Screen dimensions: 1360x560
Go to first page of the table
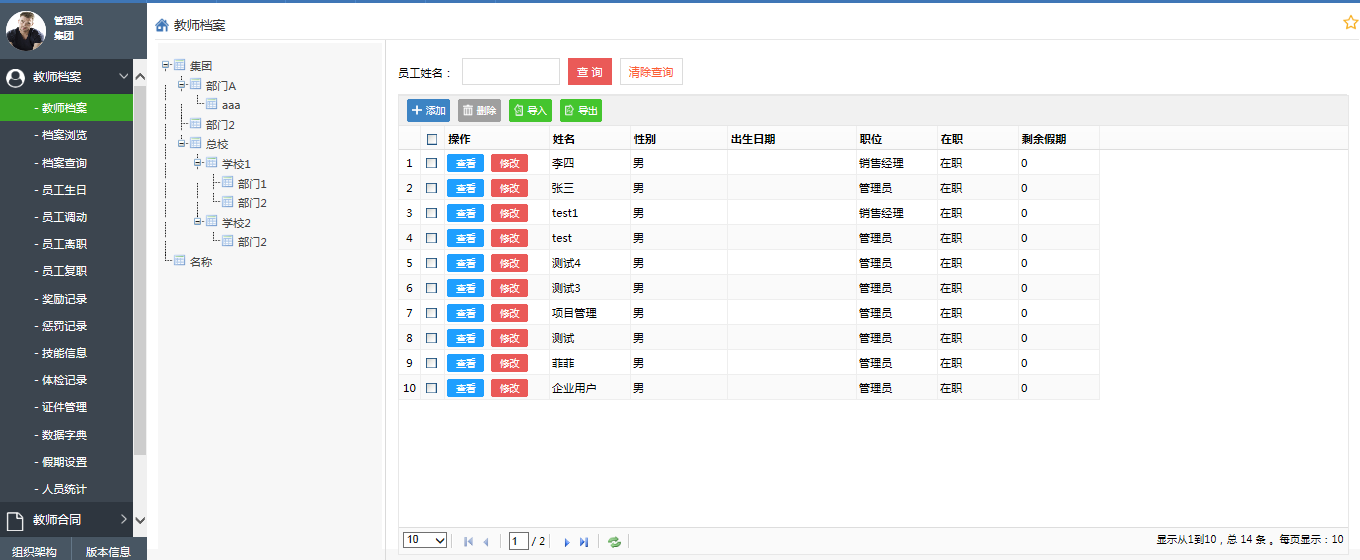[469, 541]
